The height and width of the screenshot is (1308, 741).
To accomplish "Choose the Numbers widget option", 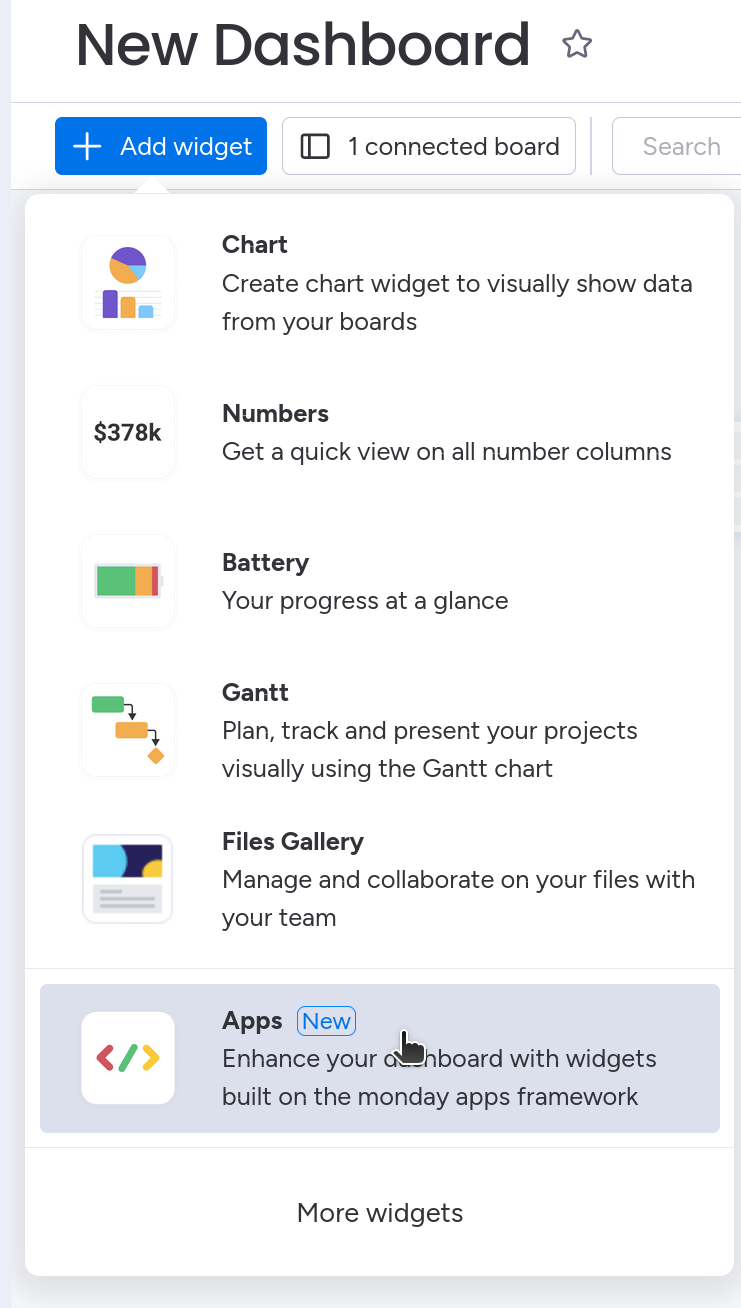I will (x=275, y=414).
